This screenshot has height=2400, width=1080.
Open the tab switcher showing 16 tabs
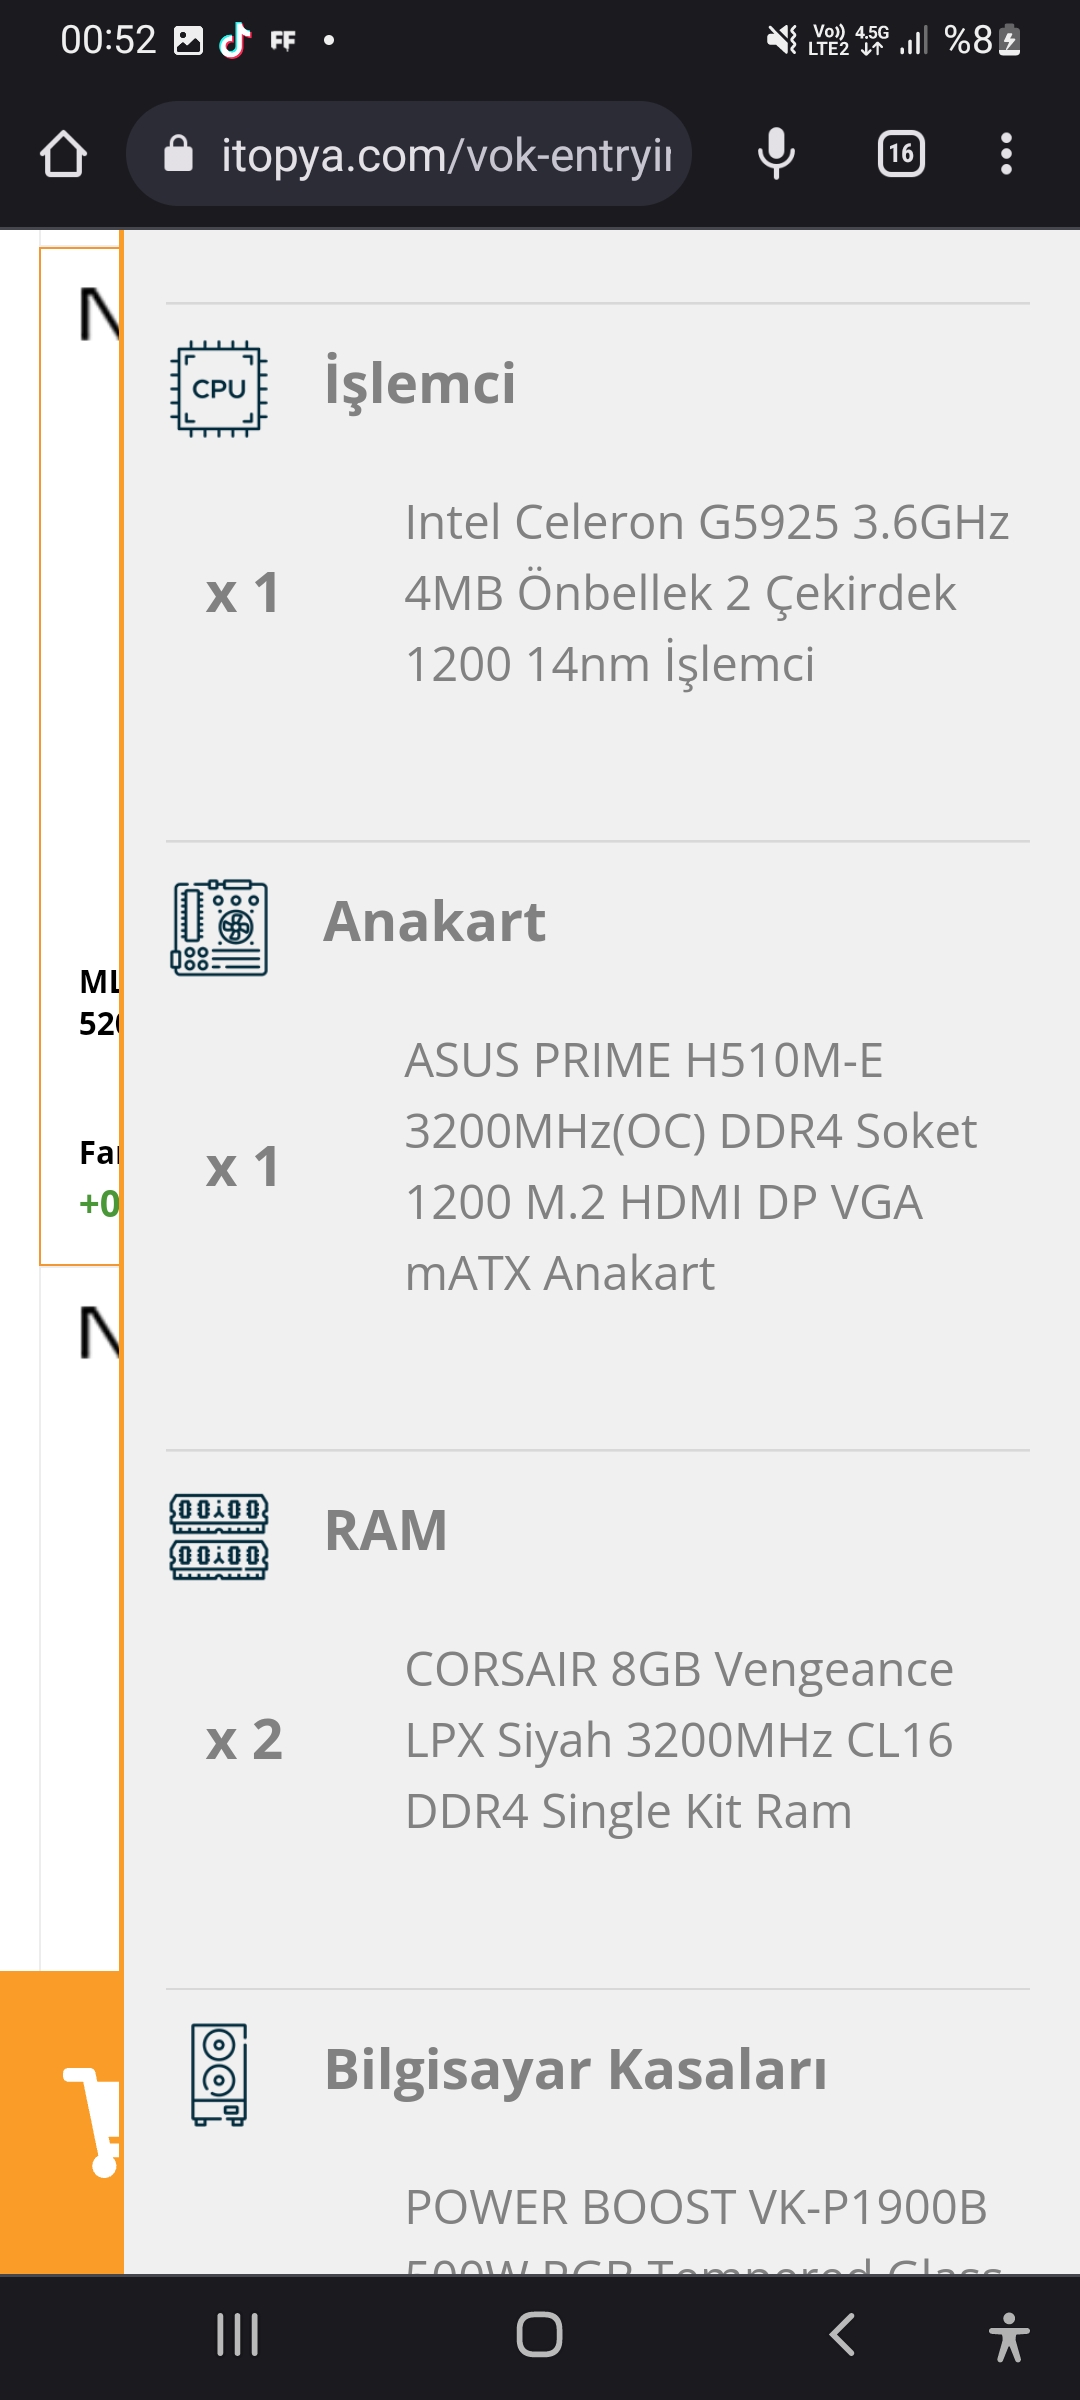(901, 154)
